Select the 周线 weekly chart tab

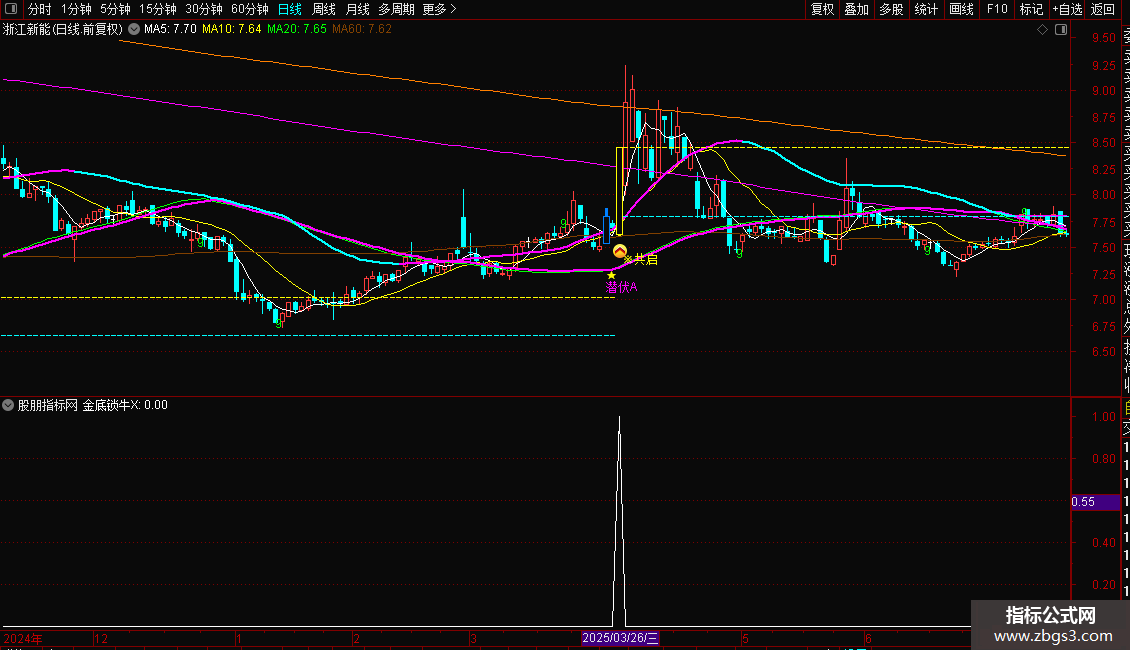coord(324,9)
